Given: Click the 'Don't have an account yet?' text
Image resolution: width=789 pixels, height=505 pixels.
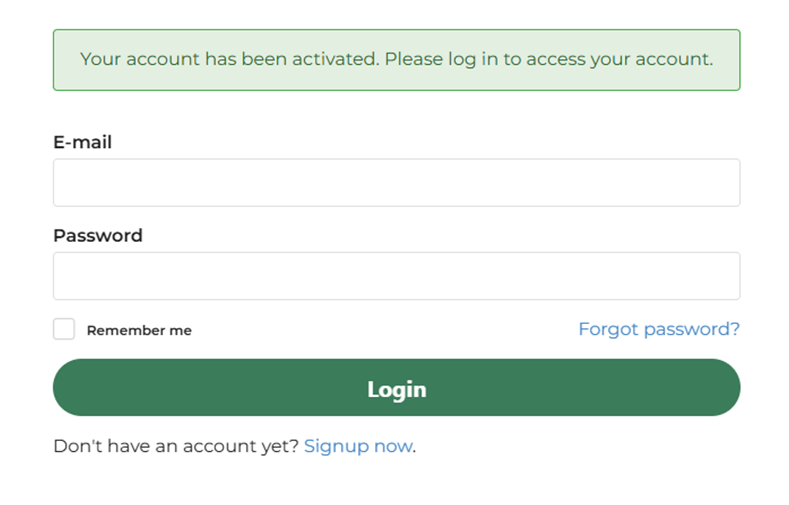Looking at the screenshot, I should [175, 446].
